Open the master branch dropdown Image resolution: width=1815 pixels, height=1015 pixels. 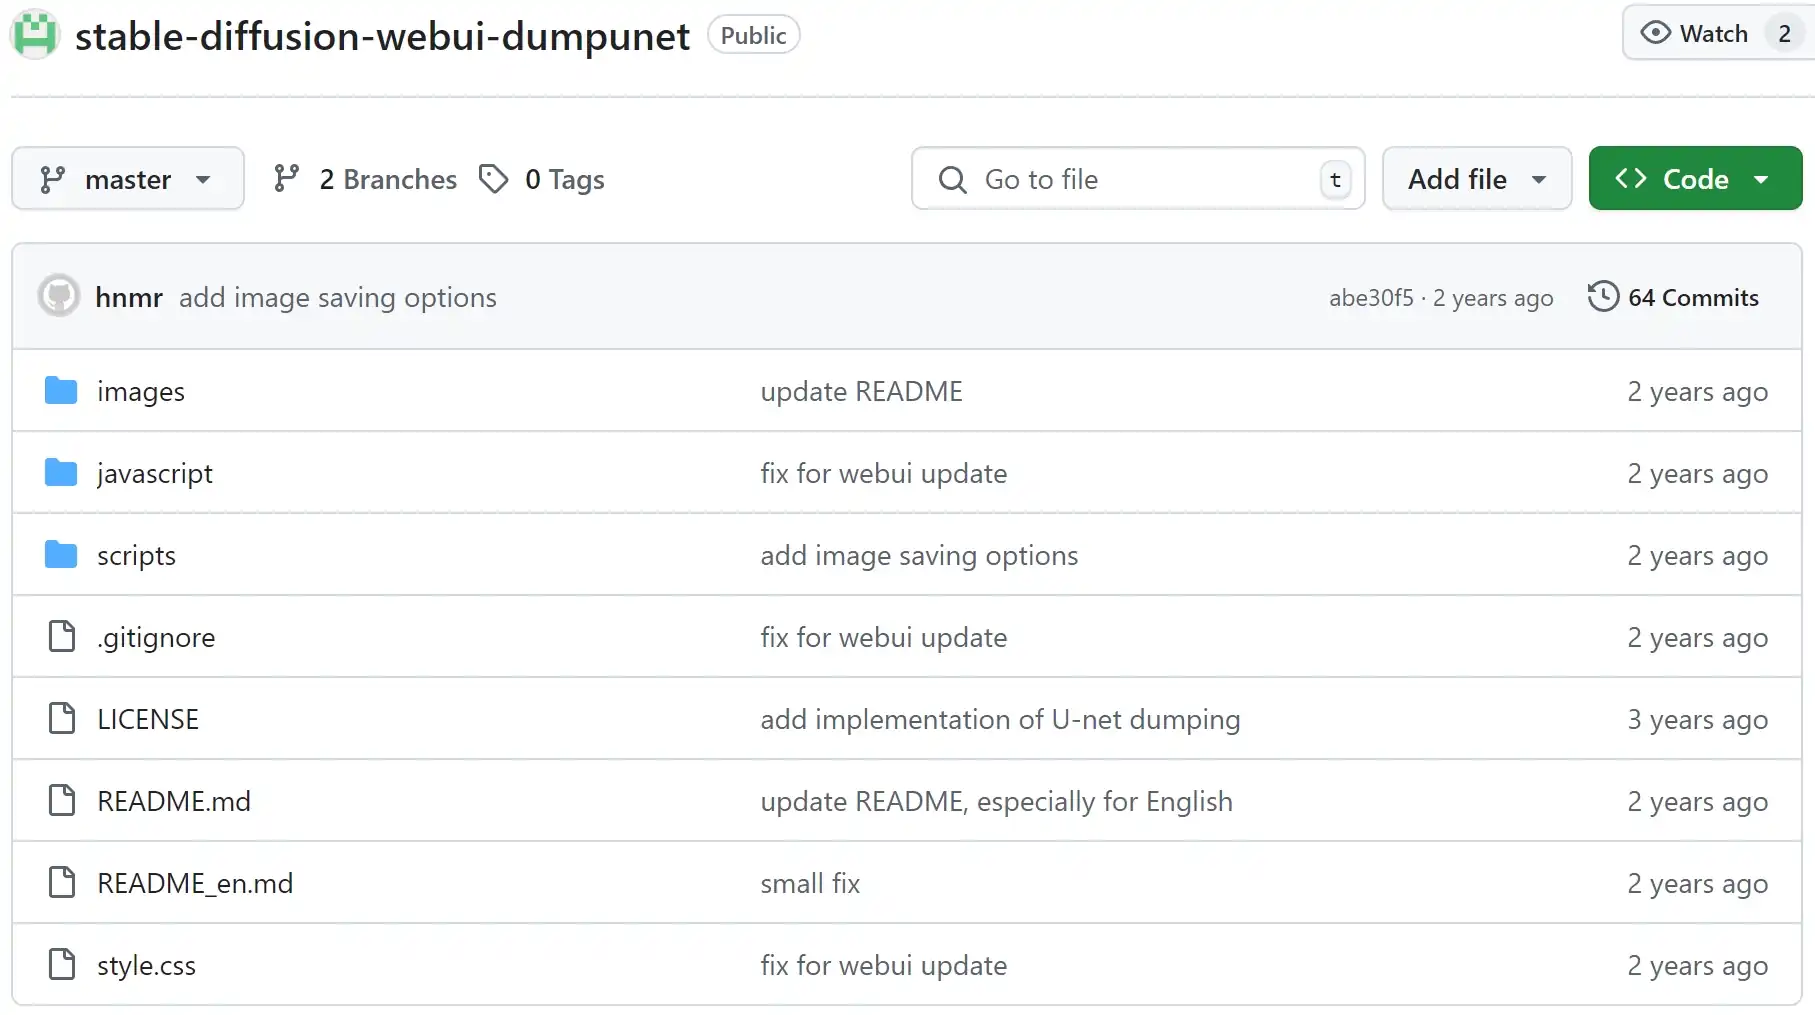128,179
